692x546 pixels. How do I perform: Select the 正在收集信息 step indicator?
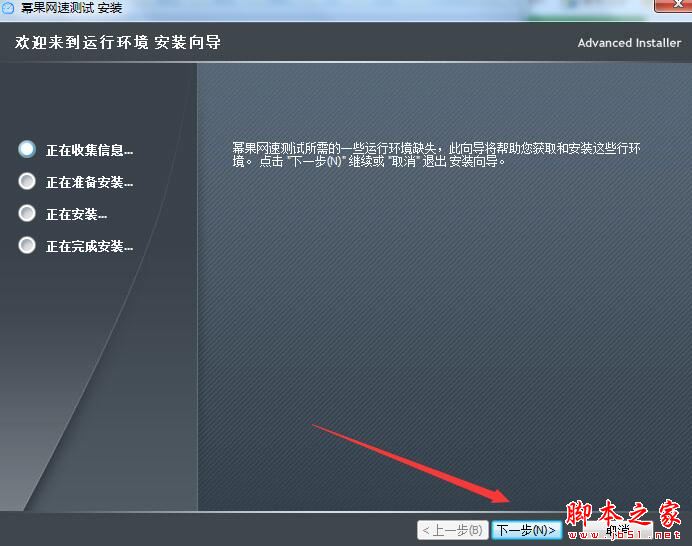[27, 149]
